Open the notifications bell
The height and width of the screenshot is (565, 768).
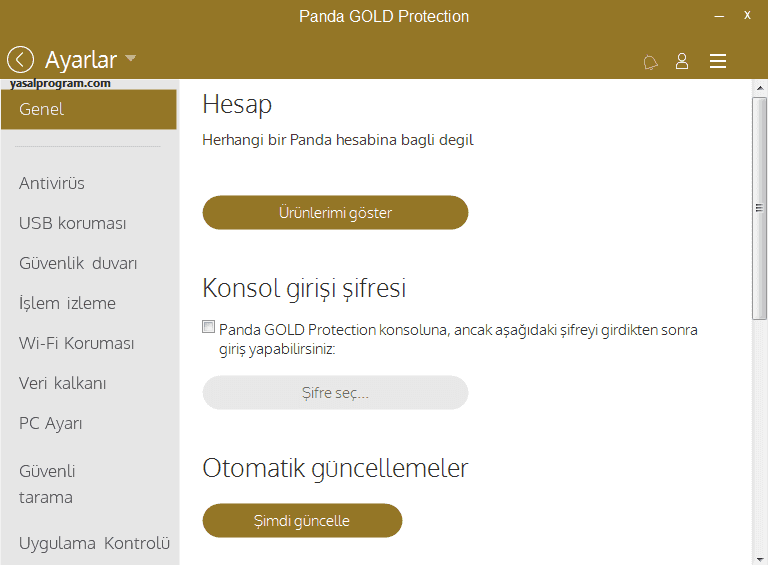click(650, 62)
